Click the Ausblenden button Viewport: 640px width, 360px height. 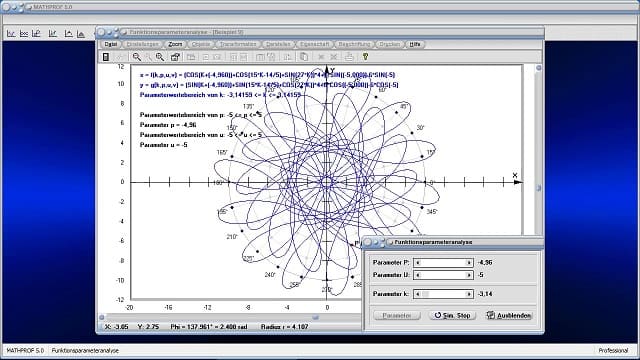(509, 316)
